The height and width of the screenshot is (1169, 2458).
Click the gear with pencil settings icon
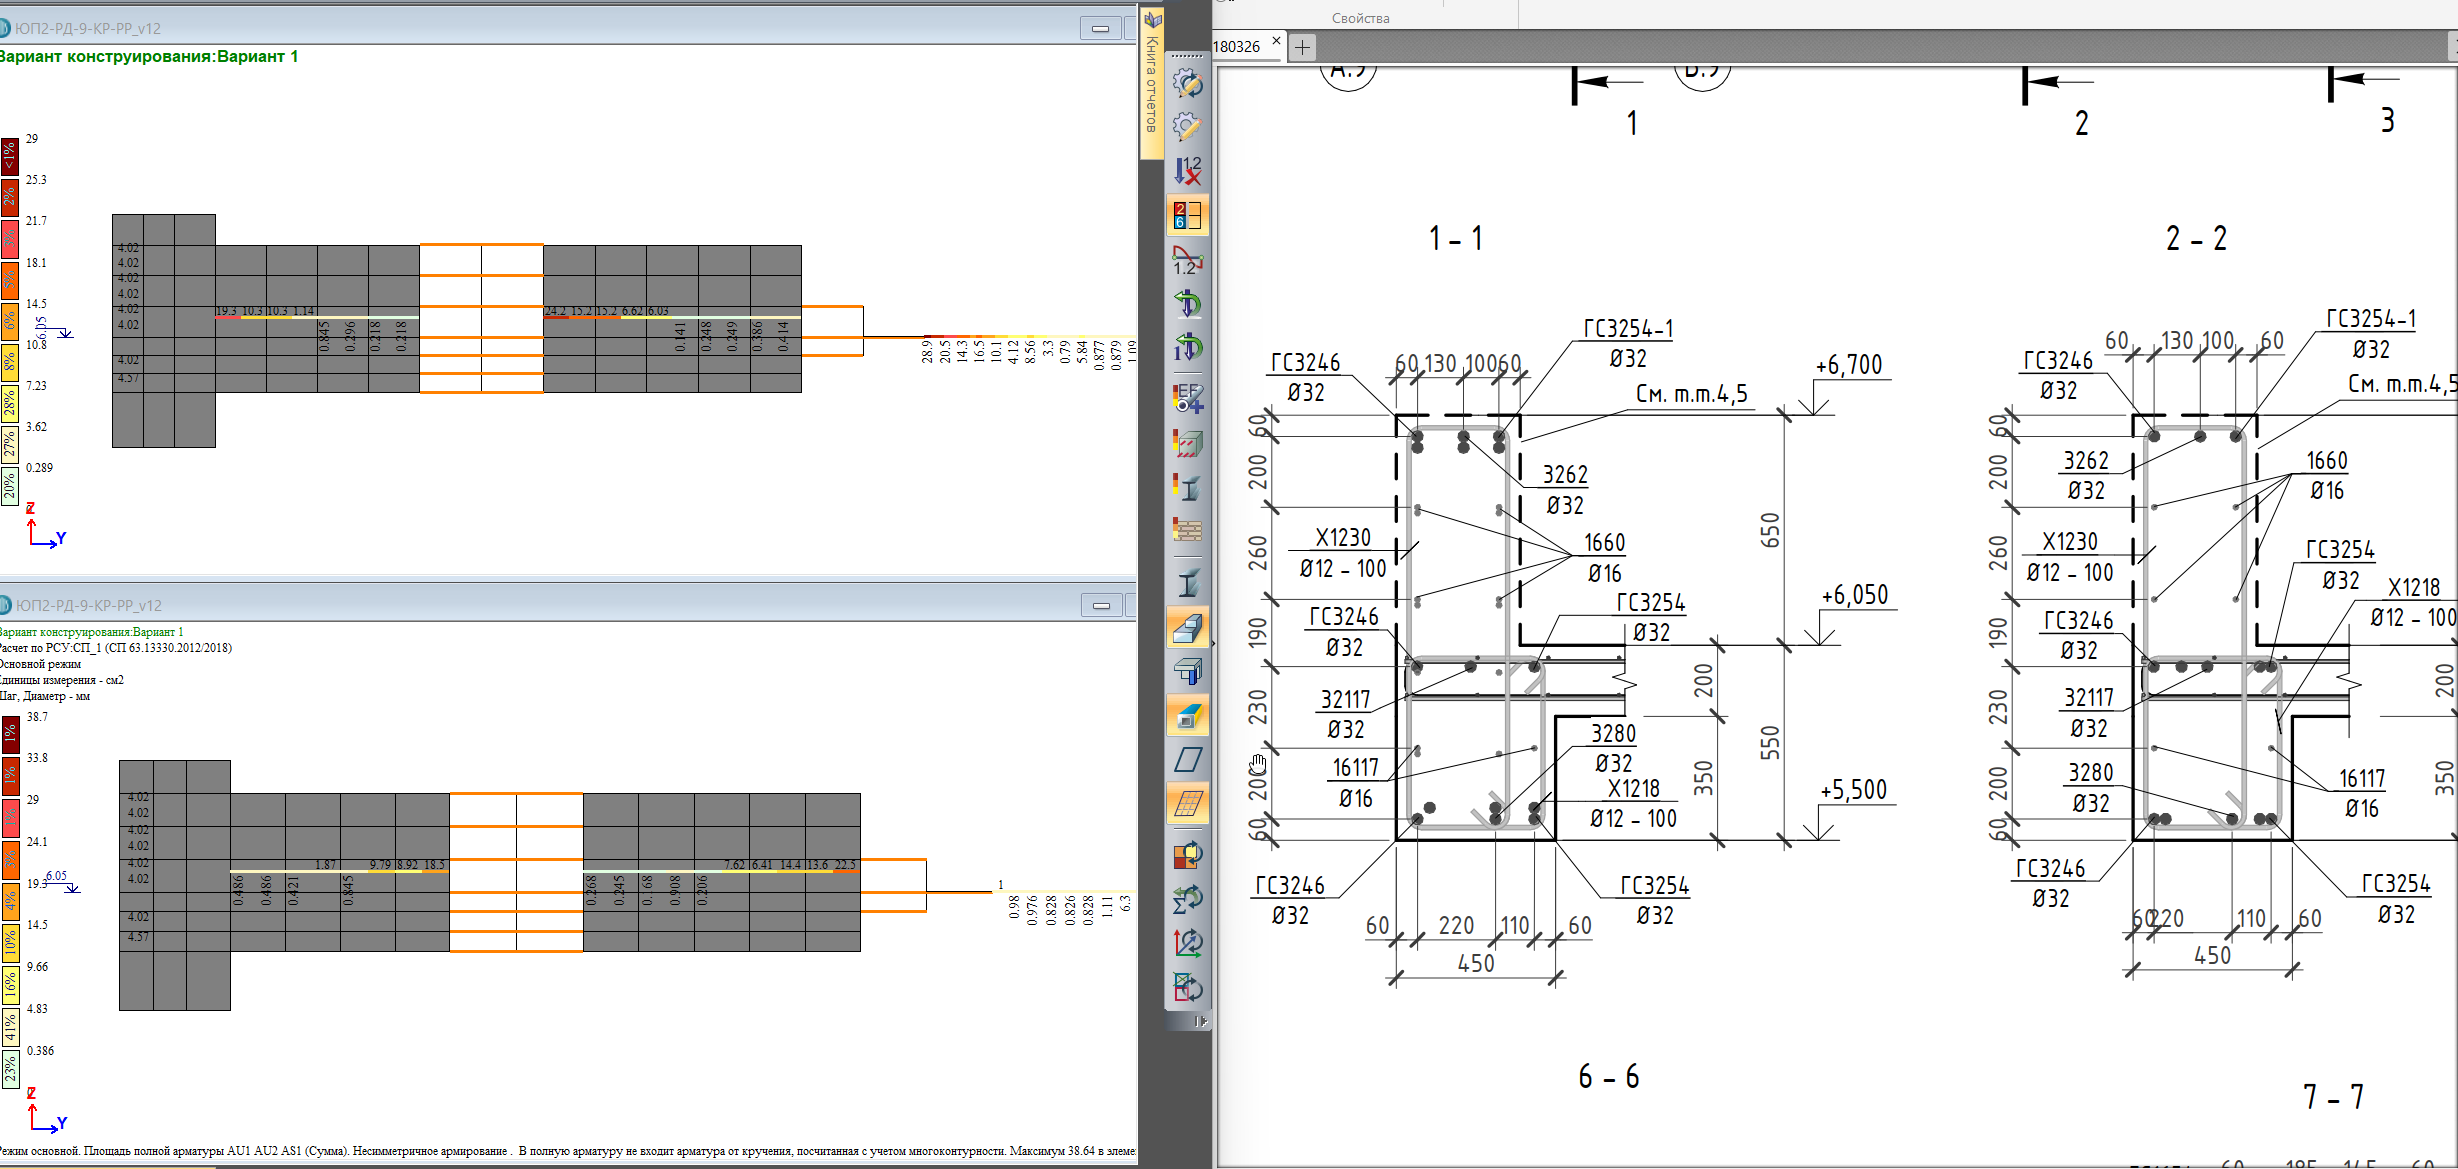click(1188, 127)
